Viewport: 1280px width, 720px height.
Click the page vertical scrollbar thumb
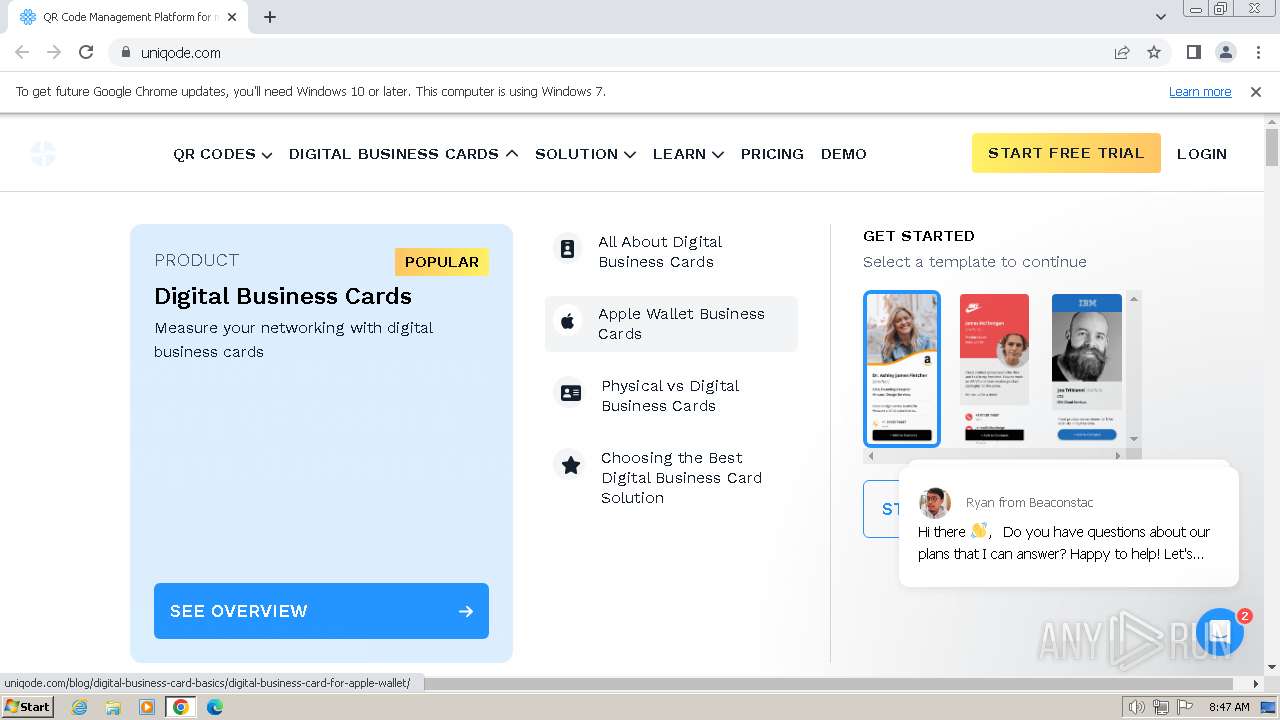1272,147
